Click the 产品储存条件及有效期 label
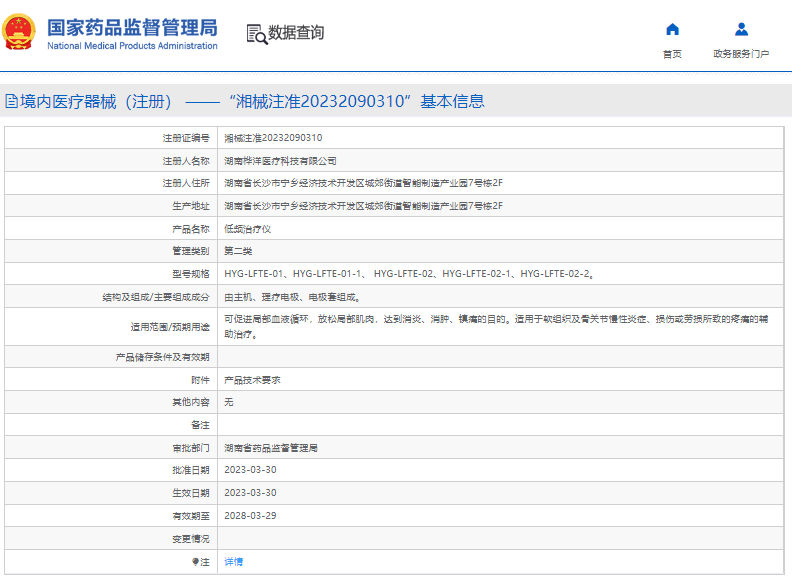The height and width of the screenshot is (580, 792). tap(162, 357)
